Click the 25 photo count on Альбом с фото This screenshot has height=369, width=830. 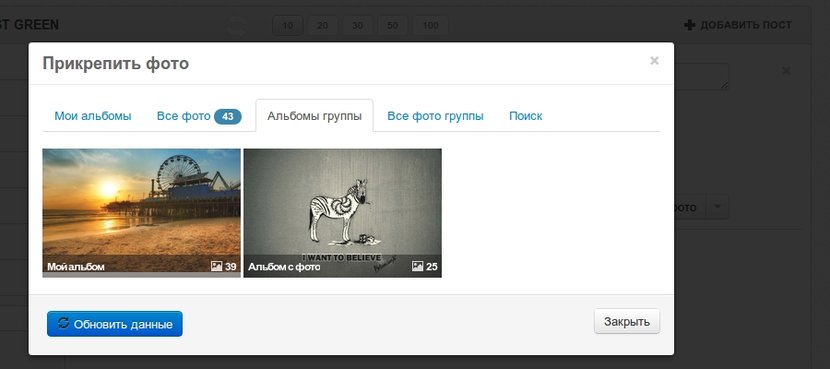(432, 266)
